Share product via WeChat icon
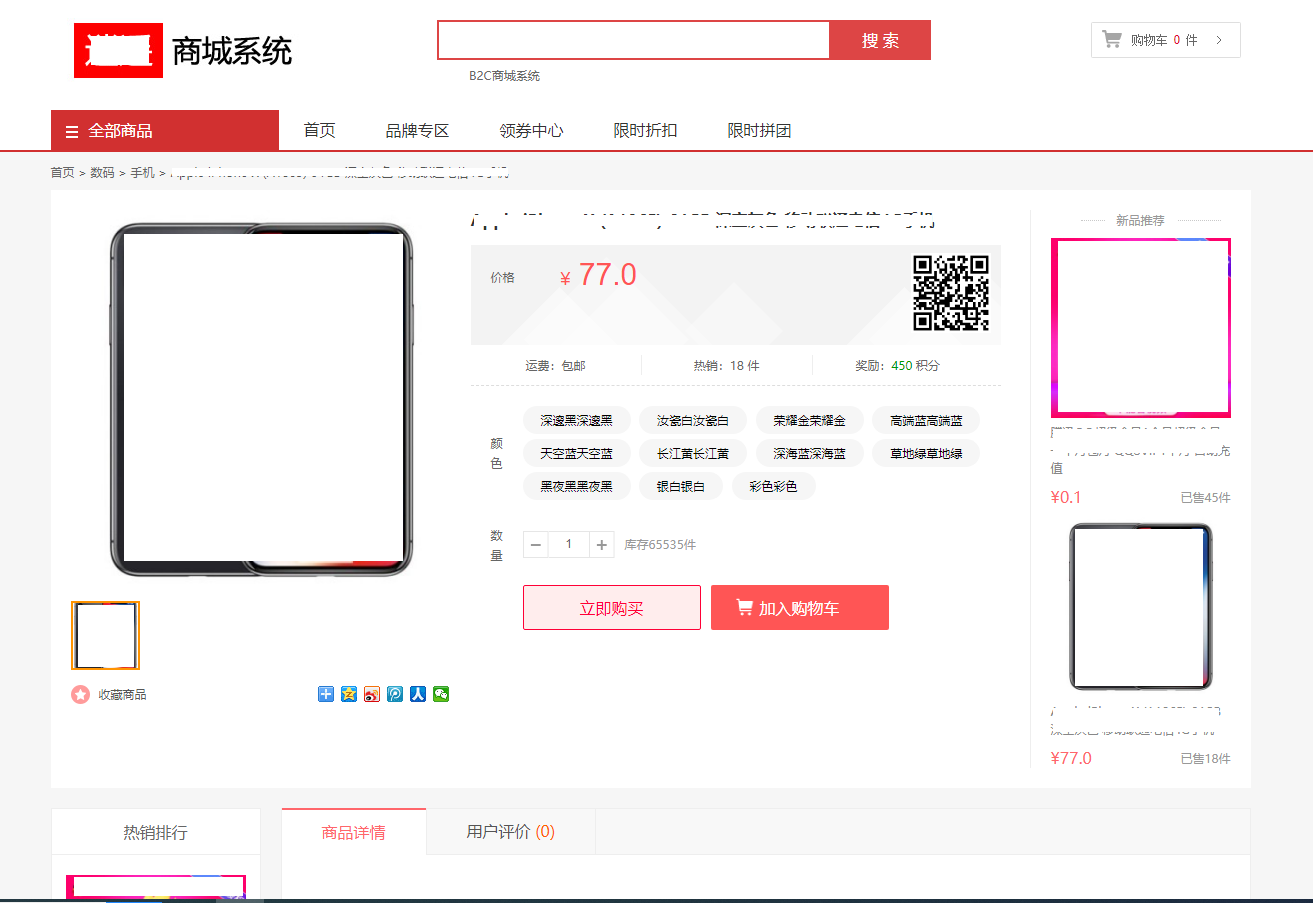Image resolution: width=1313 pixels, height=903 pixels. pos(441,694)
